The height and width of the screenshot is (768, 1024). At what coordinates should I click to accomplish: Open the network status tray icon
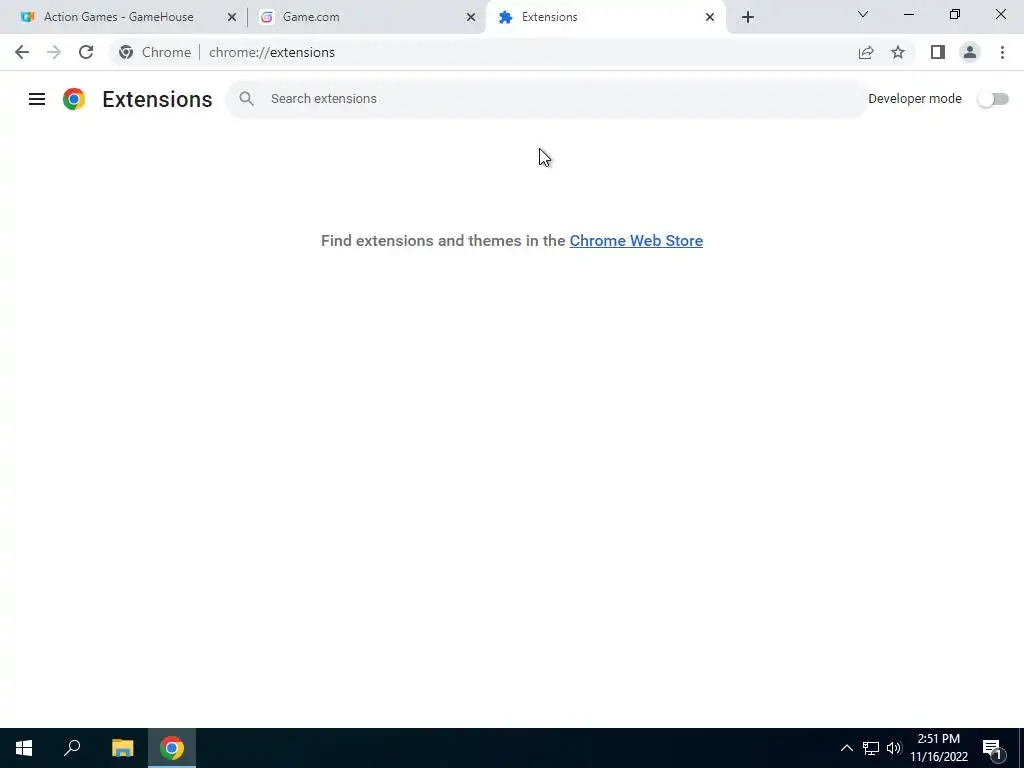pyautogui.click(x=871, y=748)
